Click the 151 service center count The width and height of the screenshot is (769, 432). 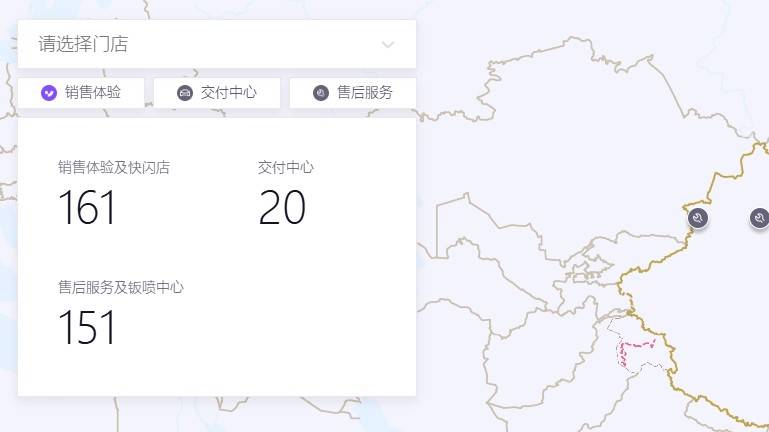click(87, 328)
